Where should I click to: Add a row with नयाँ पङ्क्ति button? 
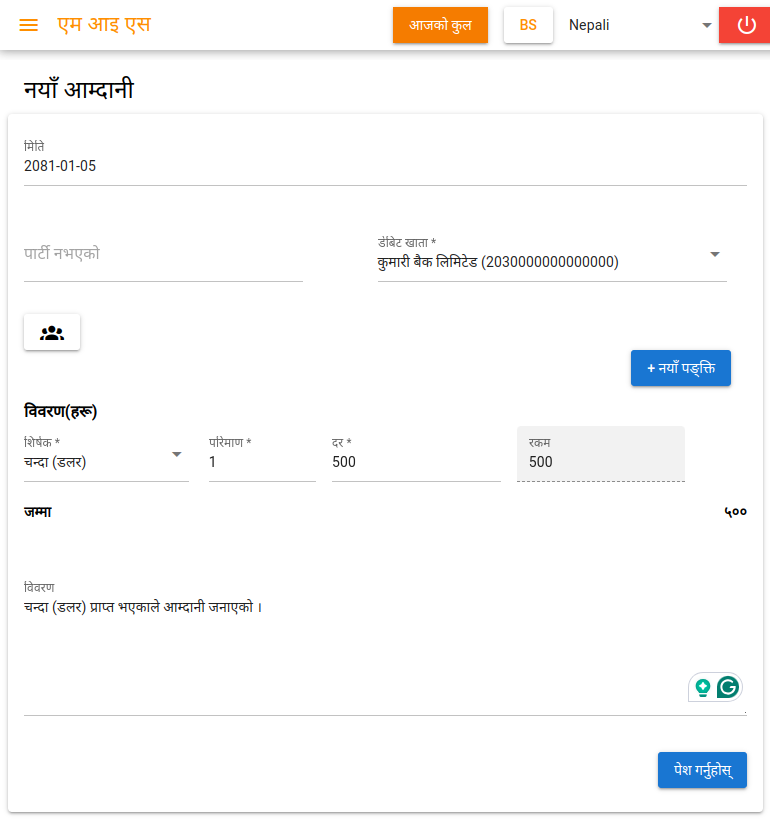coord(681,368)
